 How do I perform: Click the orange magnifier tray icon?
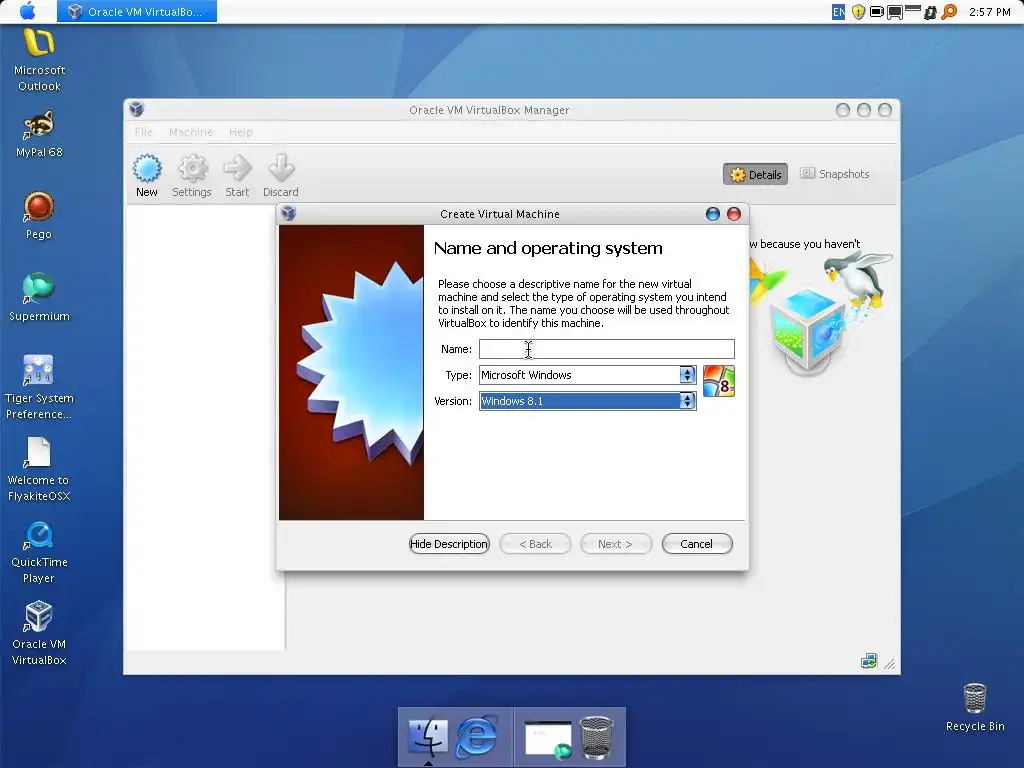point(949,12)
